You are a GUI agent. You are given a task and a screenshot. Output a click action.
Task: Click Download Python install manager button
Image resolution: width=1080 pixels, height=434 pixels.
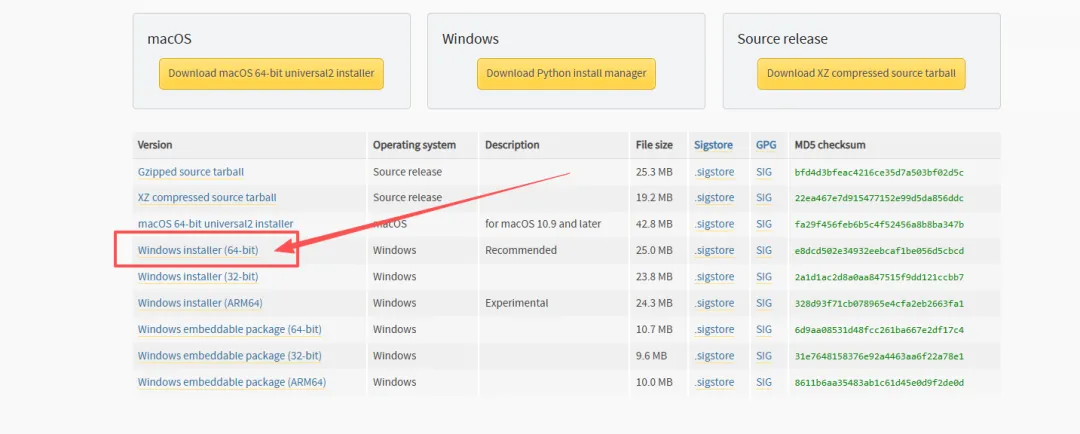(566, 74)
